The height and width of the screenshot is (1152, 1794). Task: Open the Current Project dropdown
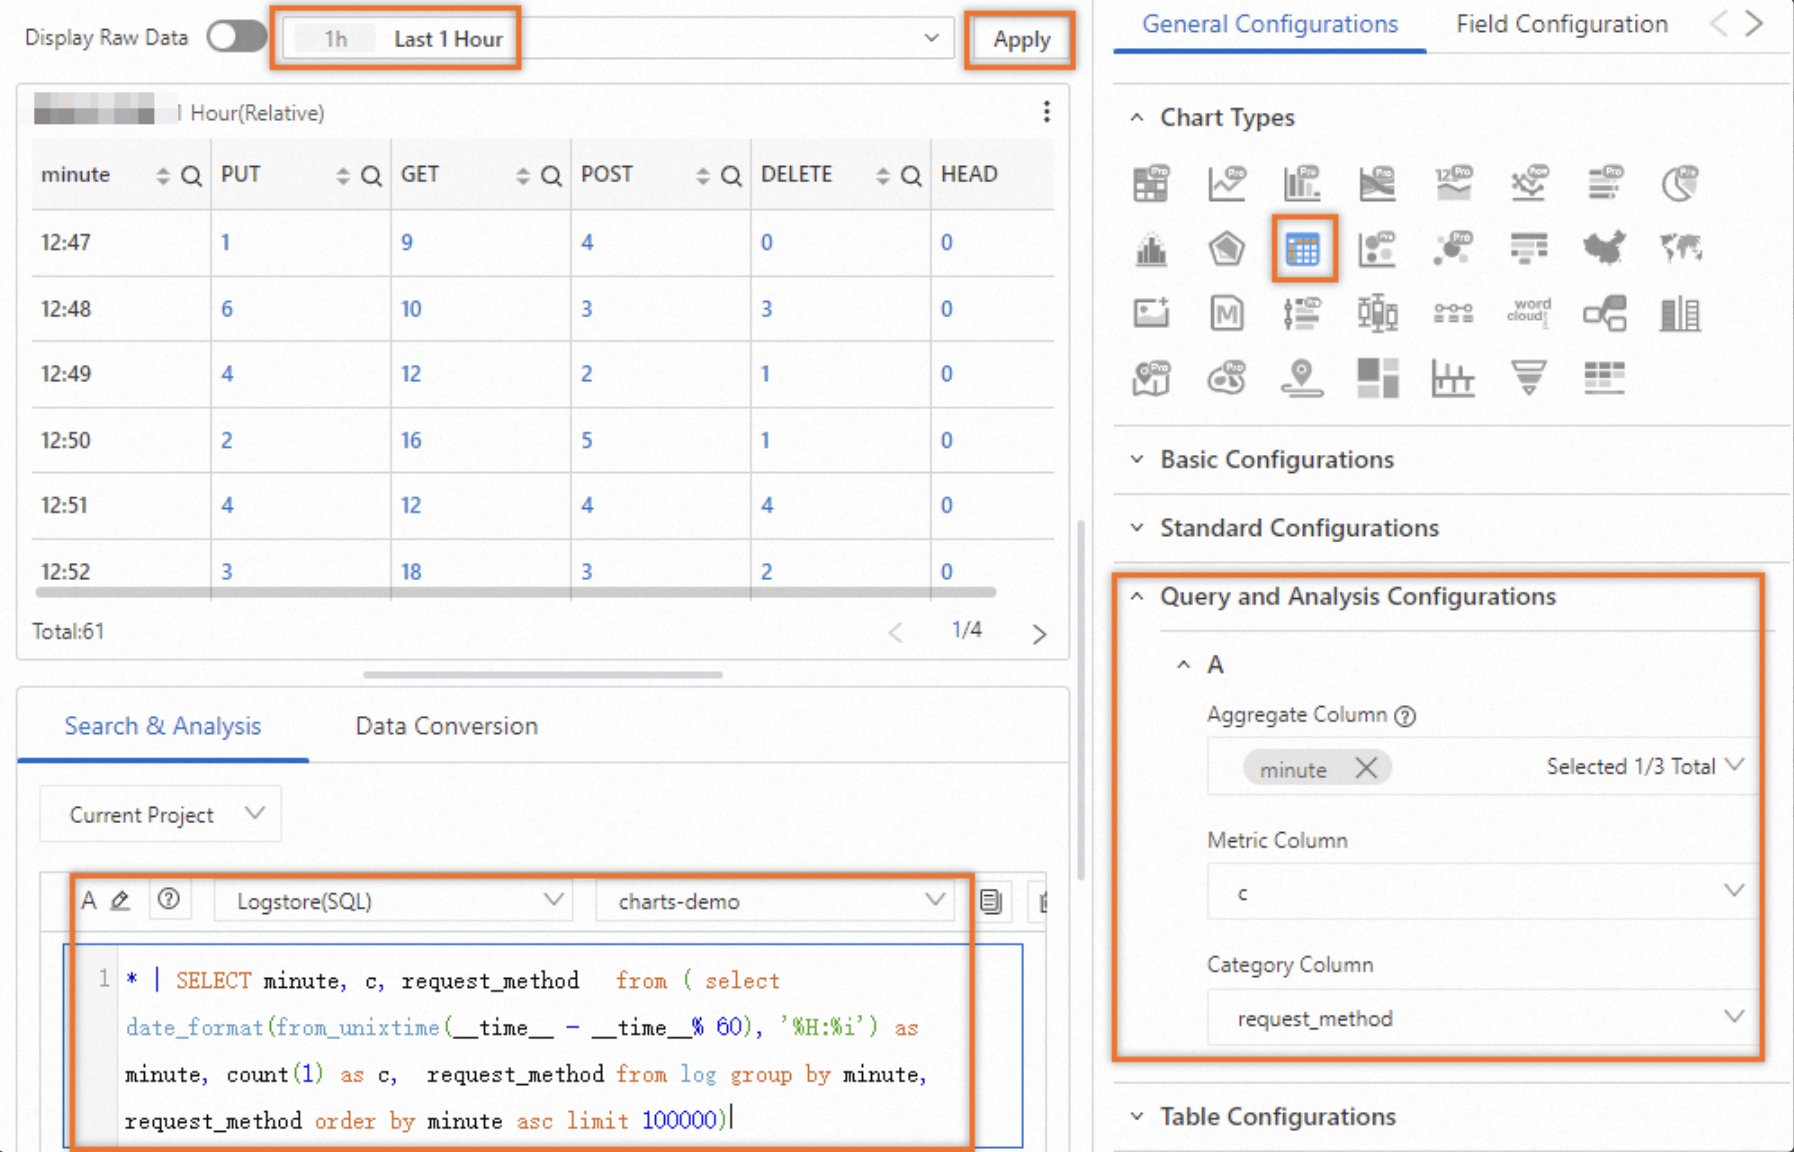[x=160, y=814]
